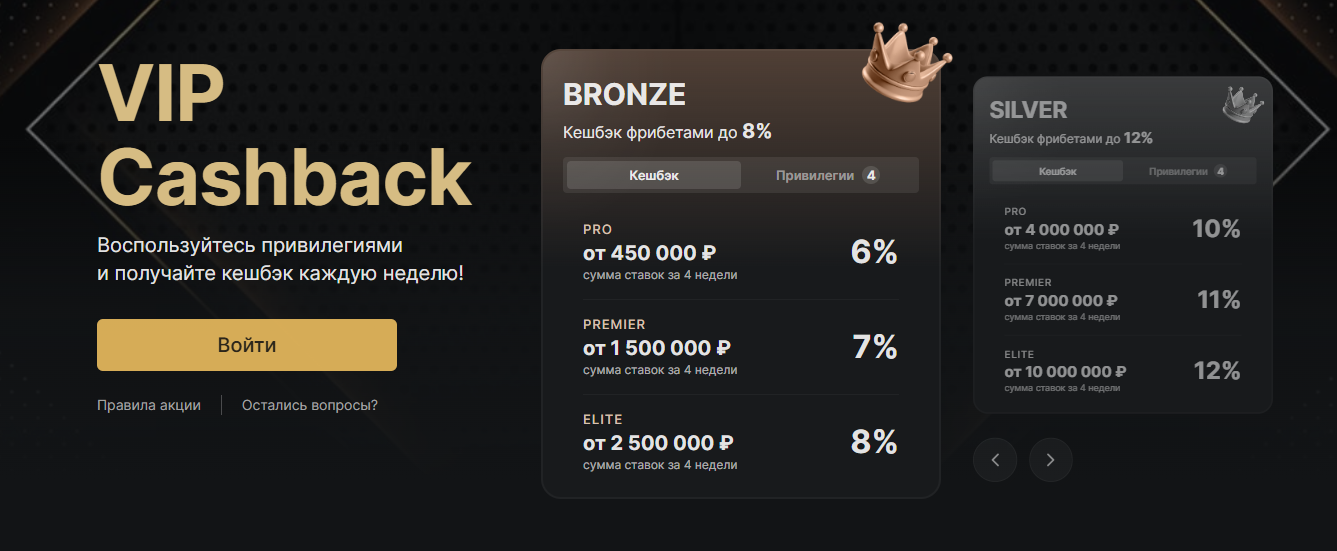The image size is (1337, 551).
Task: Click the privileges count badge on Bronze card
Action: click(871, 176)
